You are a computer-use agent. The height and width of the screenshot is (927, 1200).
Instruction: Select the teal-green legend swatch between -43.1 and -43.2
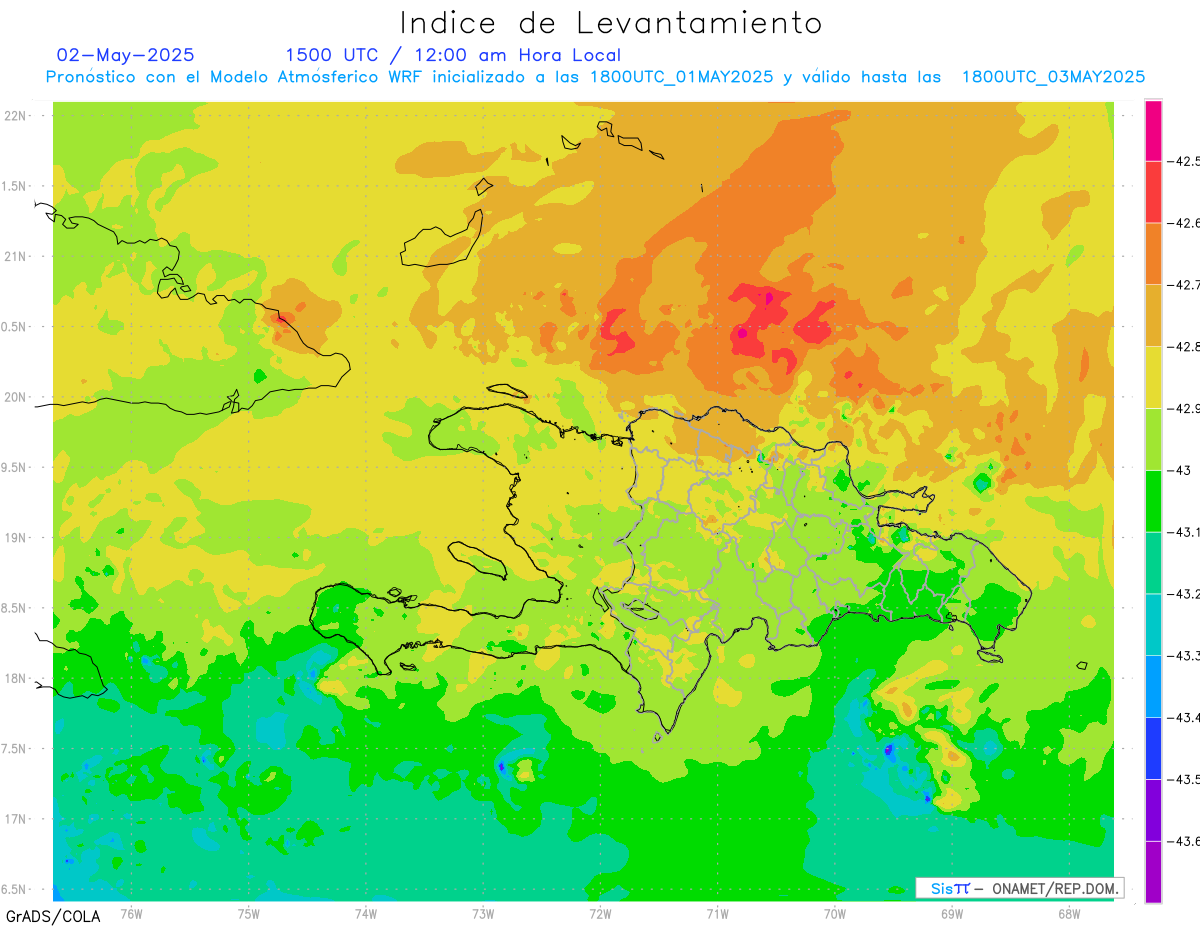[x=1153, y=563]
